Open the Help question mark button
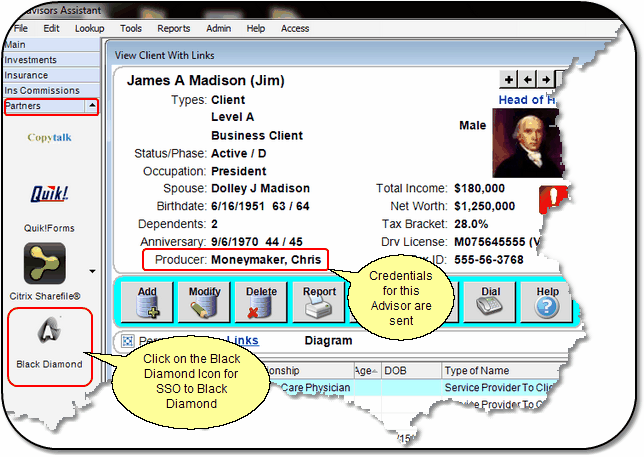 point(547,301)
